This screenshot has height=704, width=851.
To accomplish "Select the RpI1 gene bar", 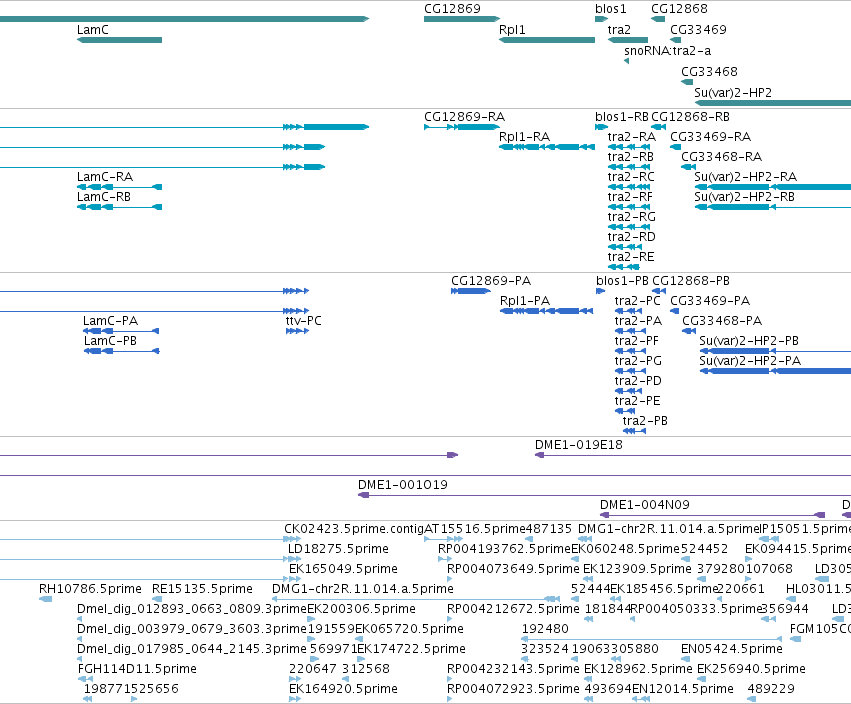I will [x=547, y=40].
